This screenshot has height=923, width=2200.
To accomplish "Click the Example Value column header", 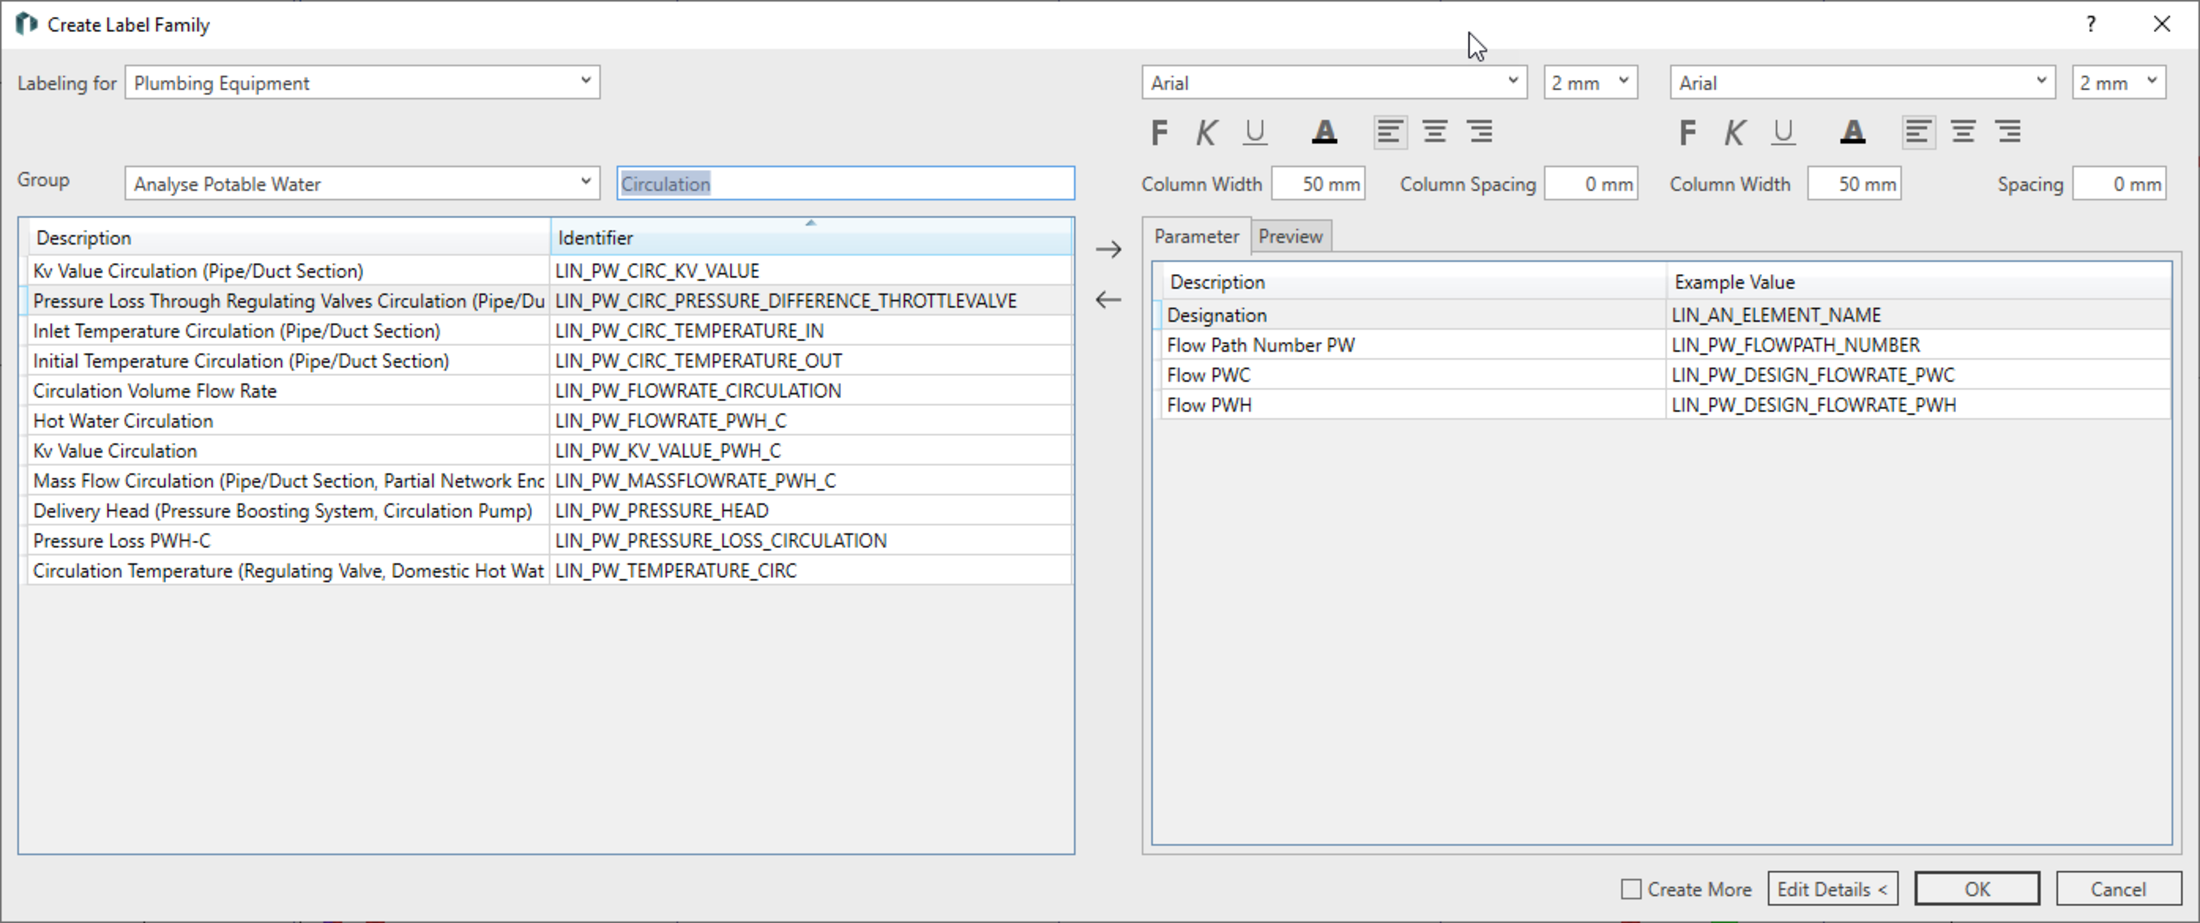I will 1919,282.
